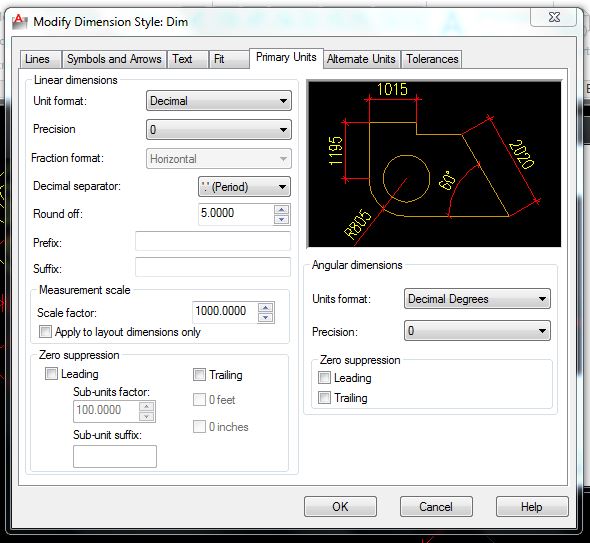Close the Modify Dimension Style dialog
This screenshot has height=543, width=590.
pyautogui.click(x=554, y=17)
